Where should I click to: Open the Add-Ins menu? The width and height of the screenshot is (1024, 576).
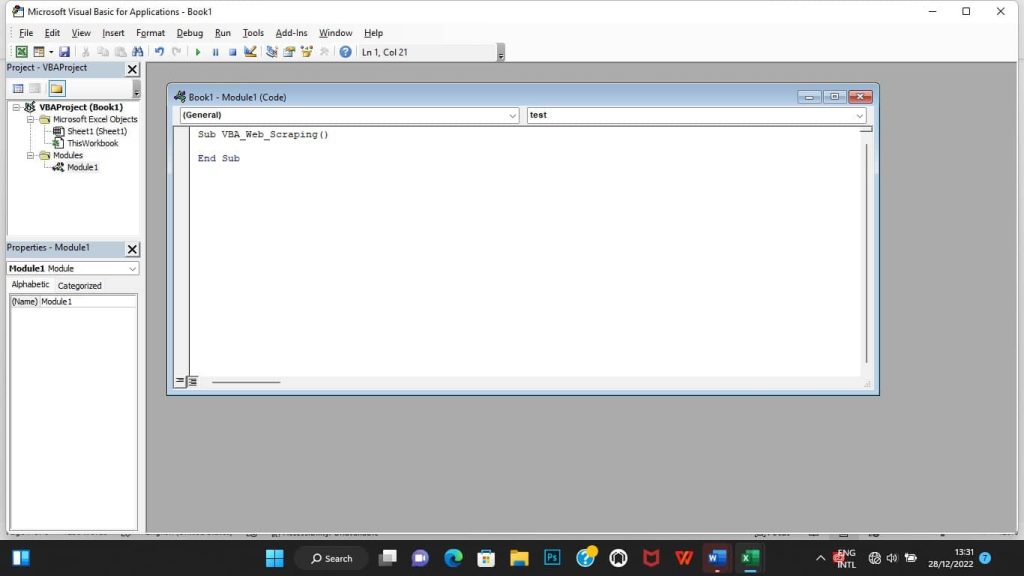point(291,33)
